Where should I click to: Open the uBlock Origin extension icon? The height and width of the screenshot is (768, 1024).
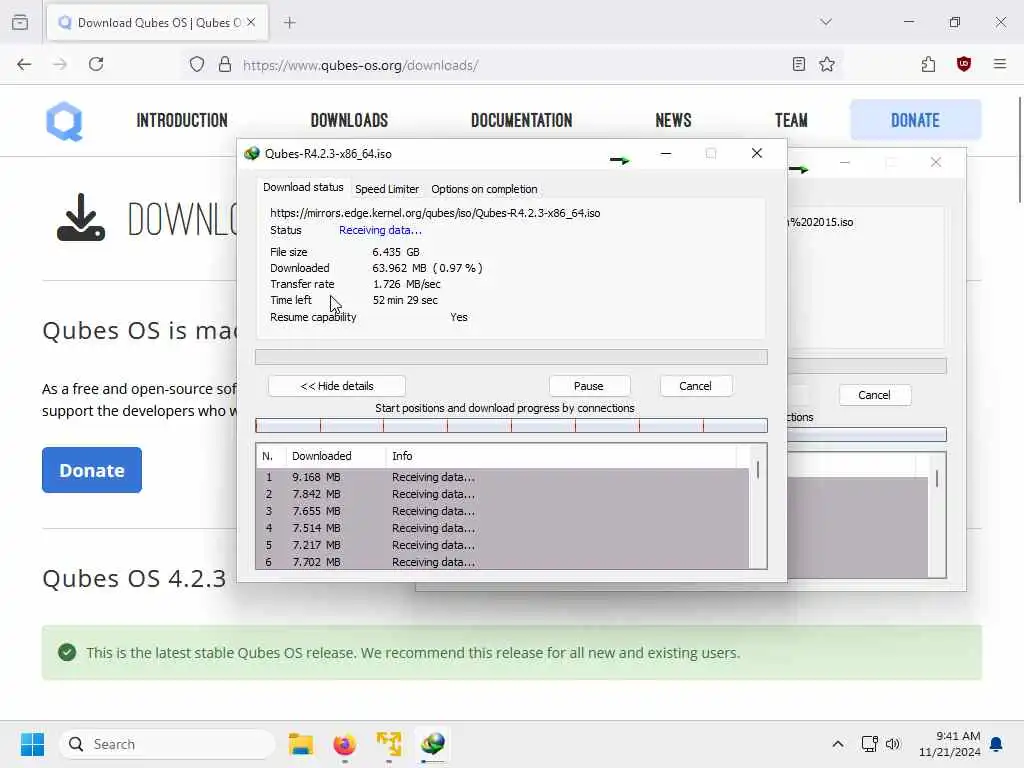[963, 64]
